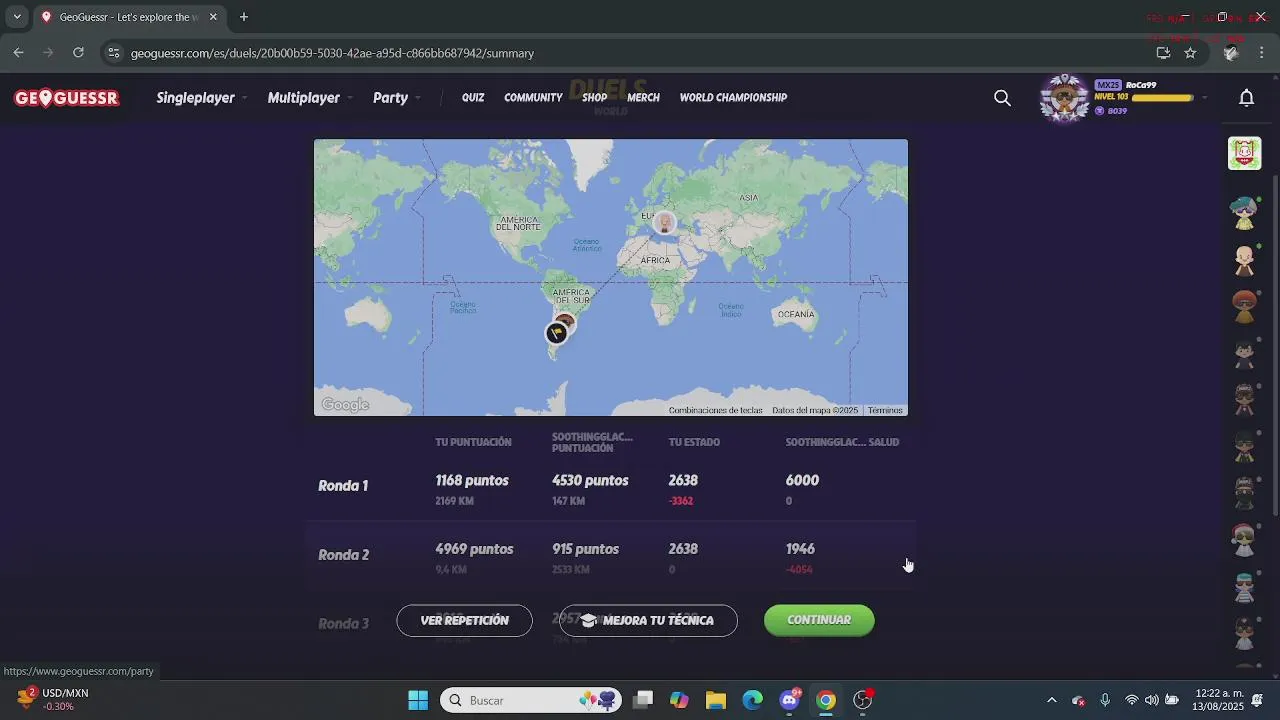Click the green badge atop the friends sidebar
Viewport: 1280px width, 720px height.
click(1245, 153)
